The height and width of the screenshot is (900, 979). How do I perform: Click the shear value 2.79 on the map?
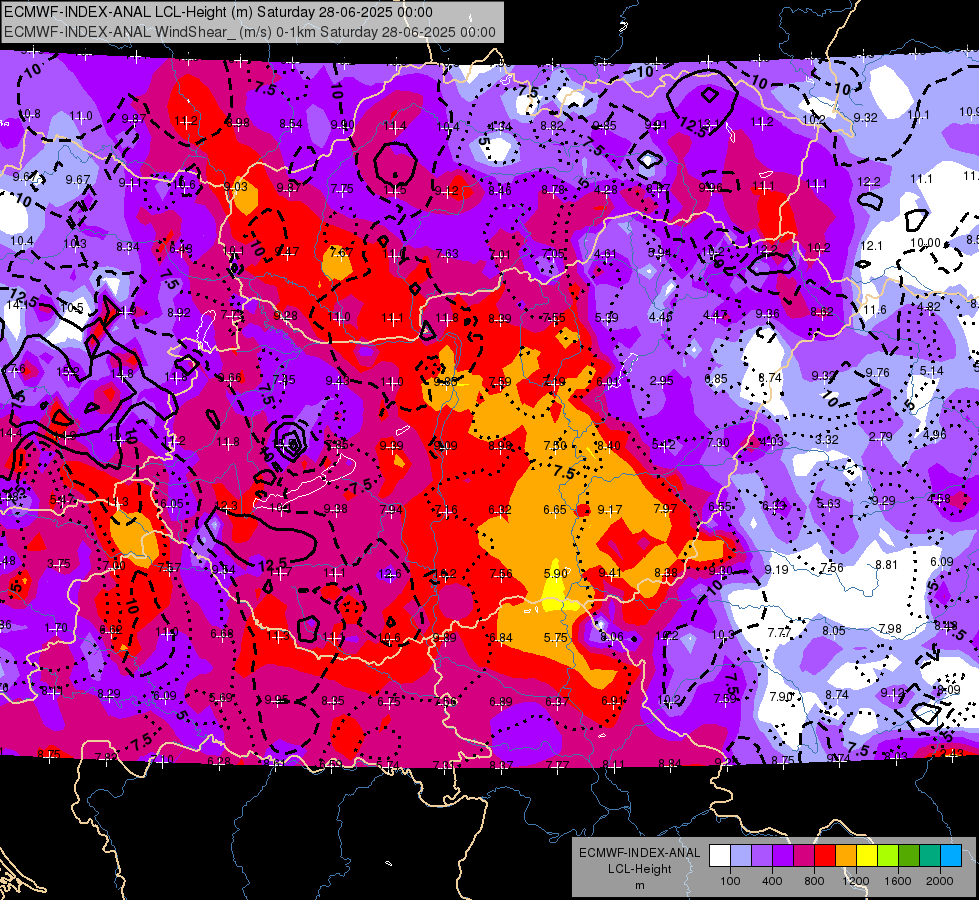pyautogui.click(x=880, y=437)
